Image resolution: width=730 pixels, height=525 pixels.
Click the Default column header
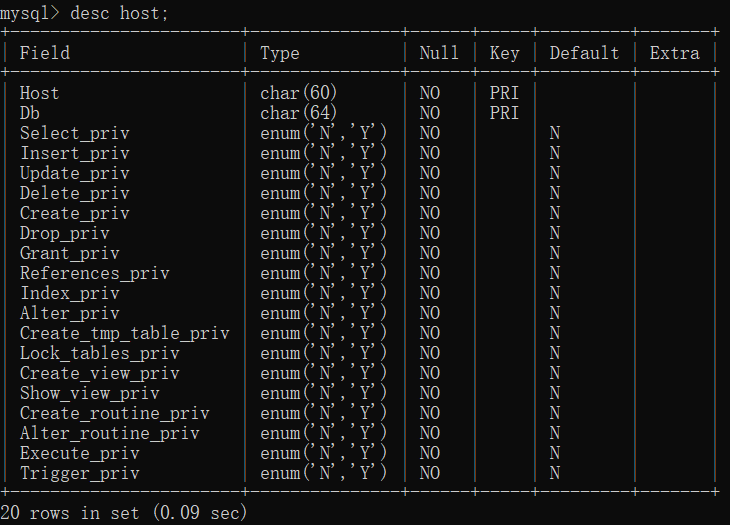584,53
